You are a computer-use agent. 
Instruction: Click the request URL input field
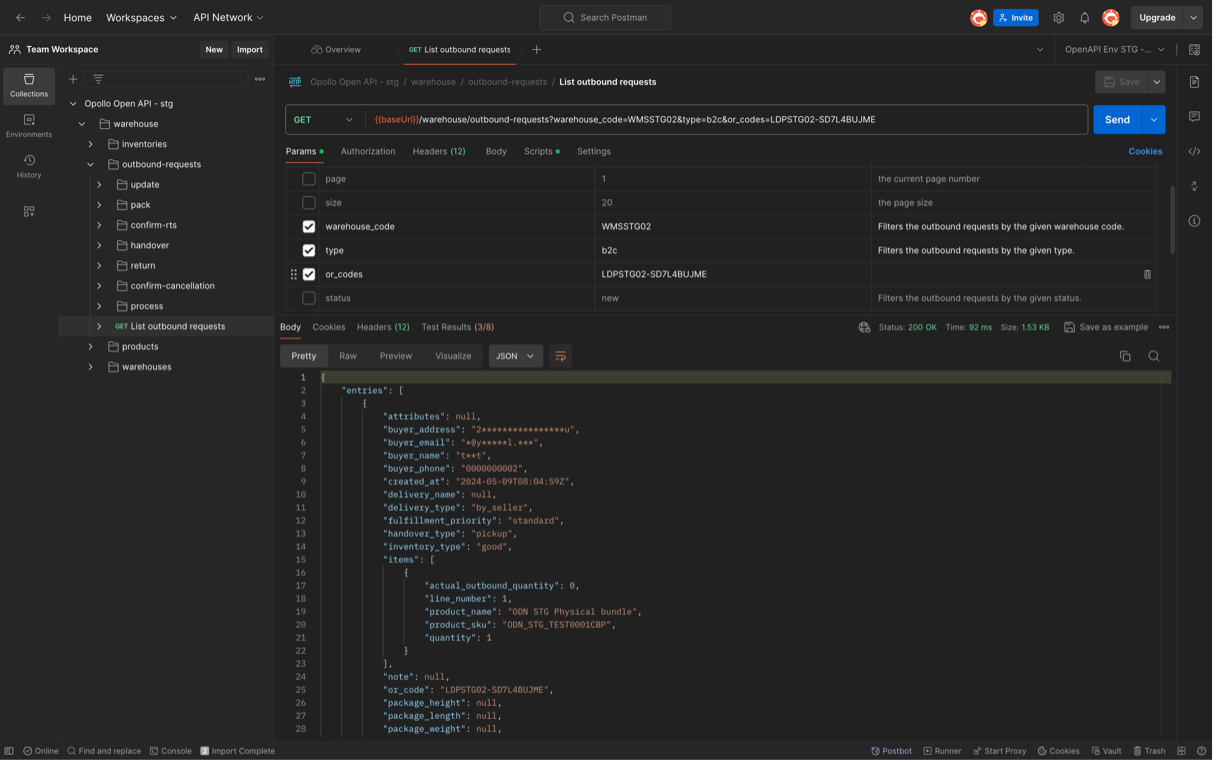click(x=729, y=120)
